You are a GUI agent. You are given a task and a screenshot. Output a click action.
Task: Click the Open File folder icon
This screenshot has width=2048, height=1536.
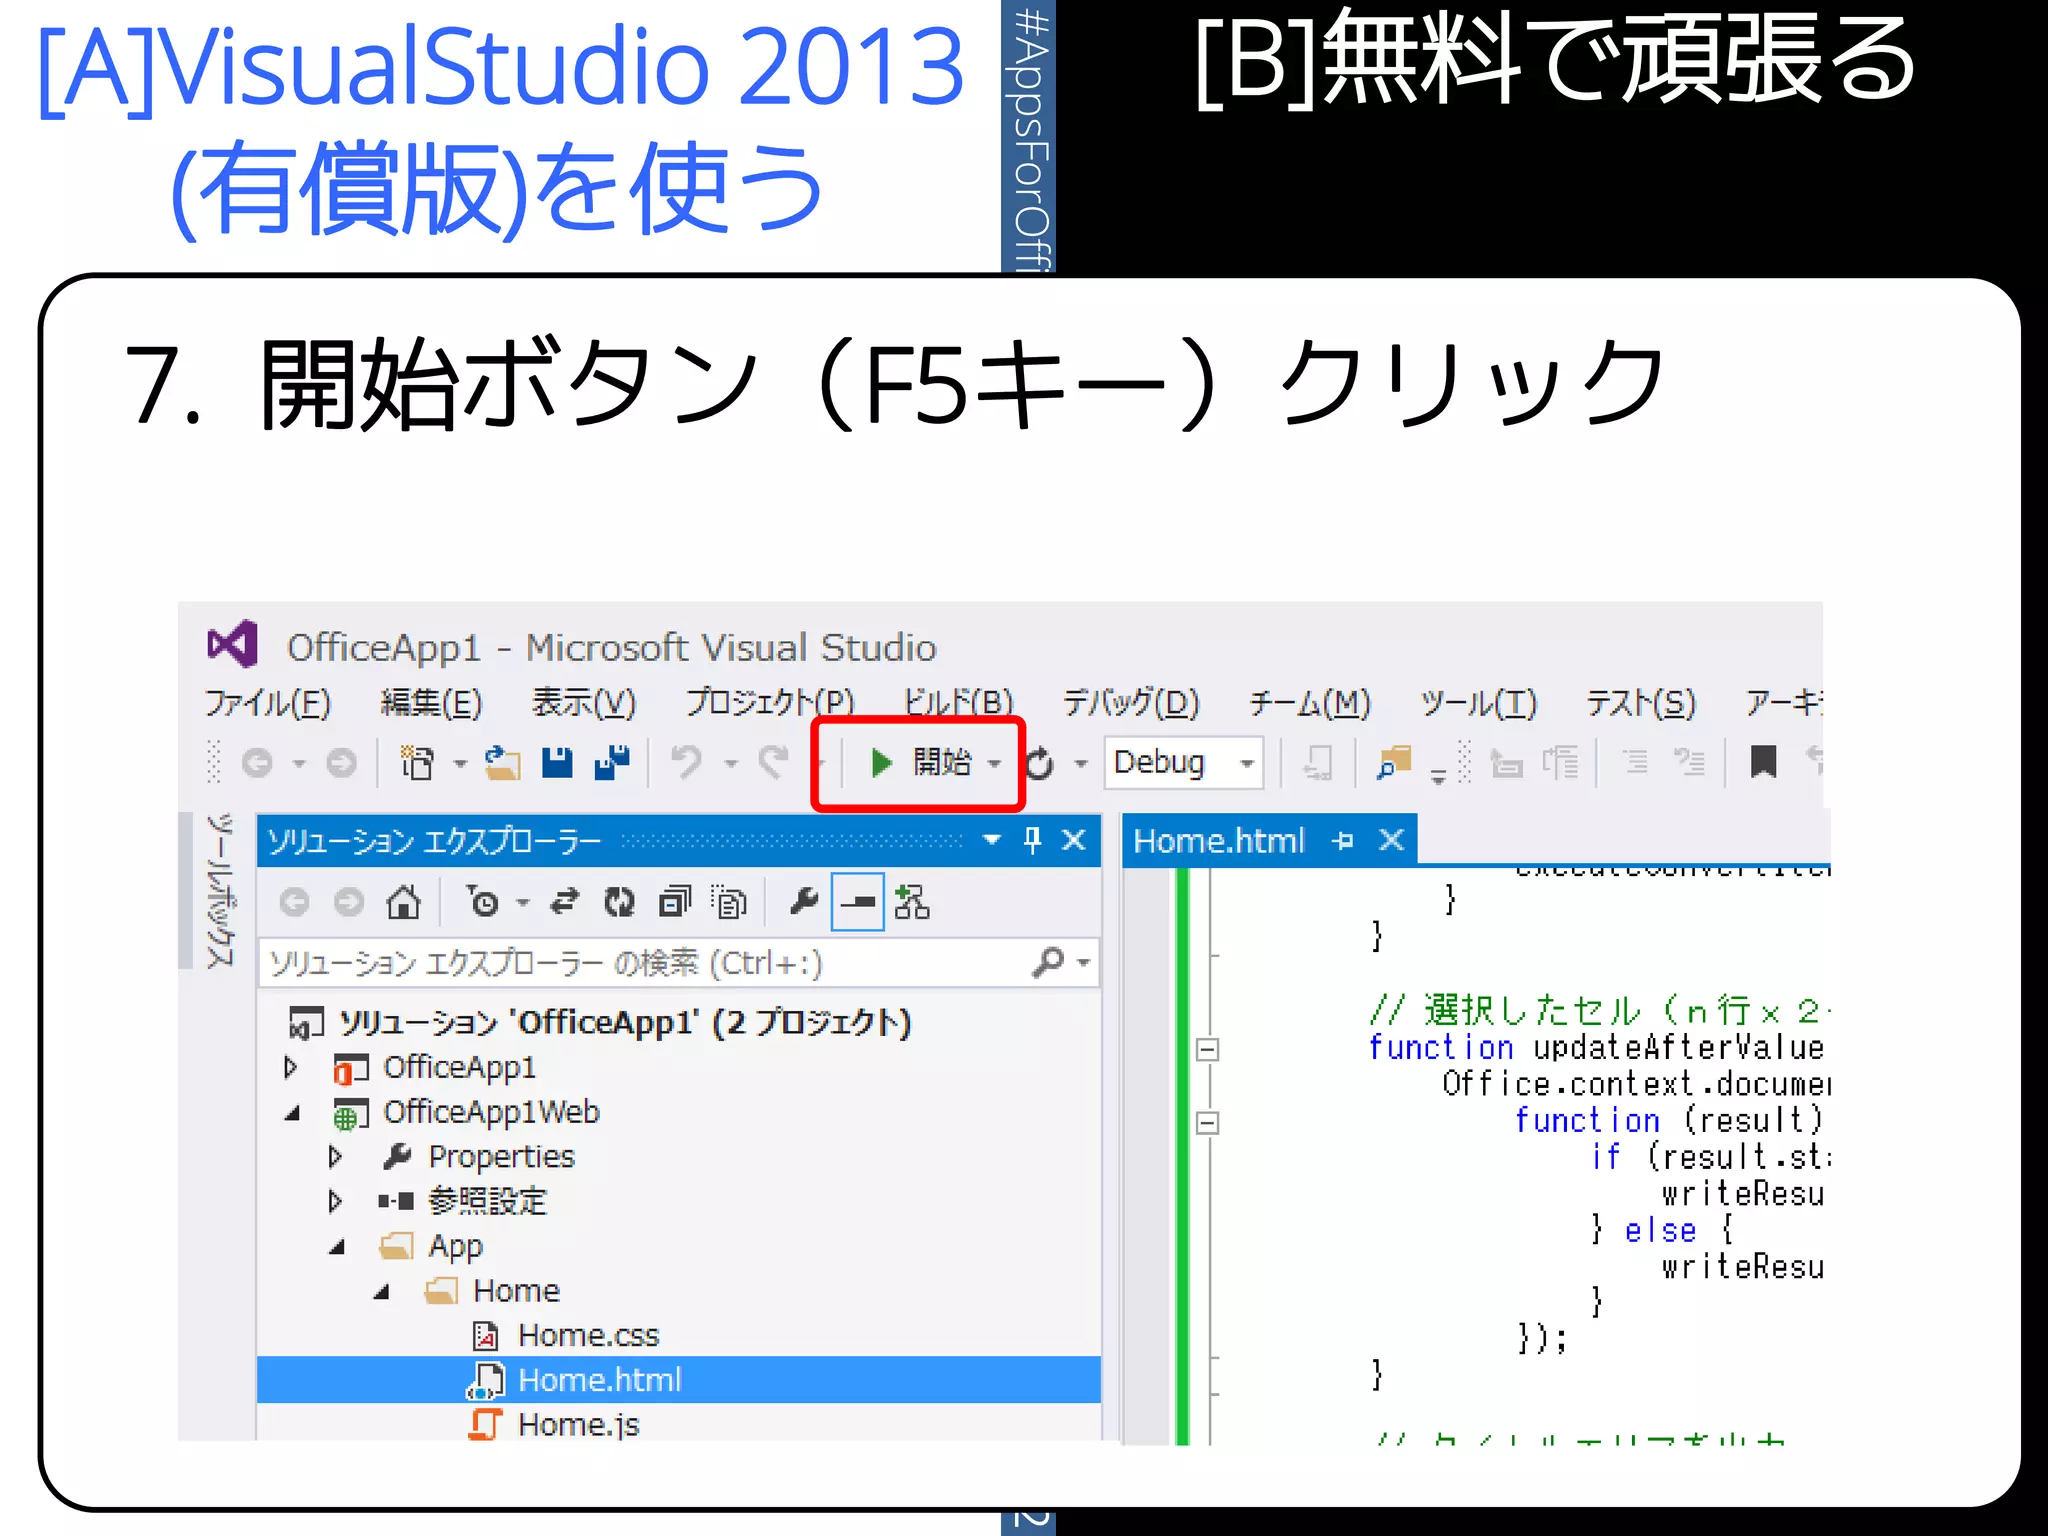point(503,763)
